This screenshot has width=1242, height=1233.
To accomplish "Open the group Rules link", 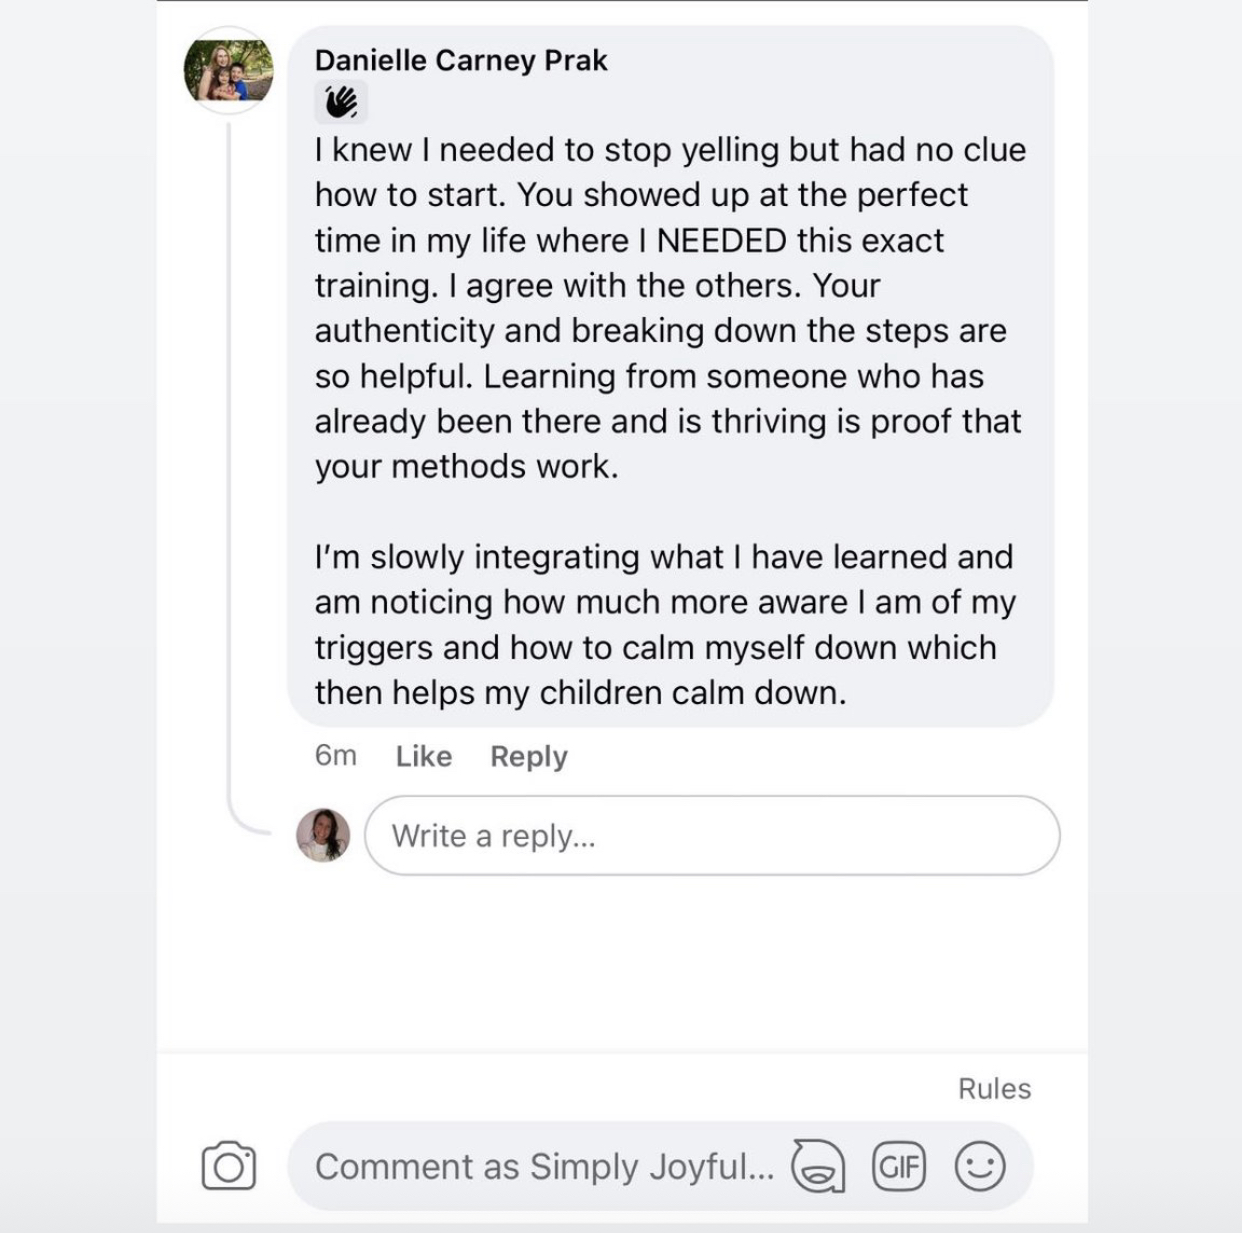I will (994, 1088).
